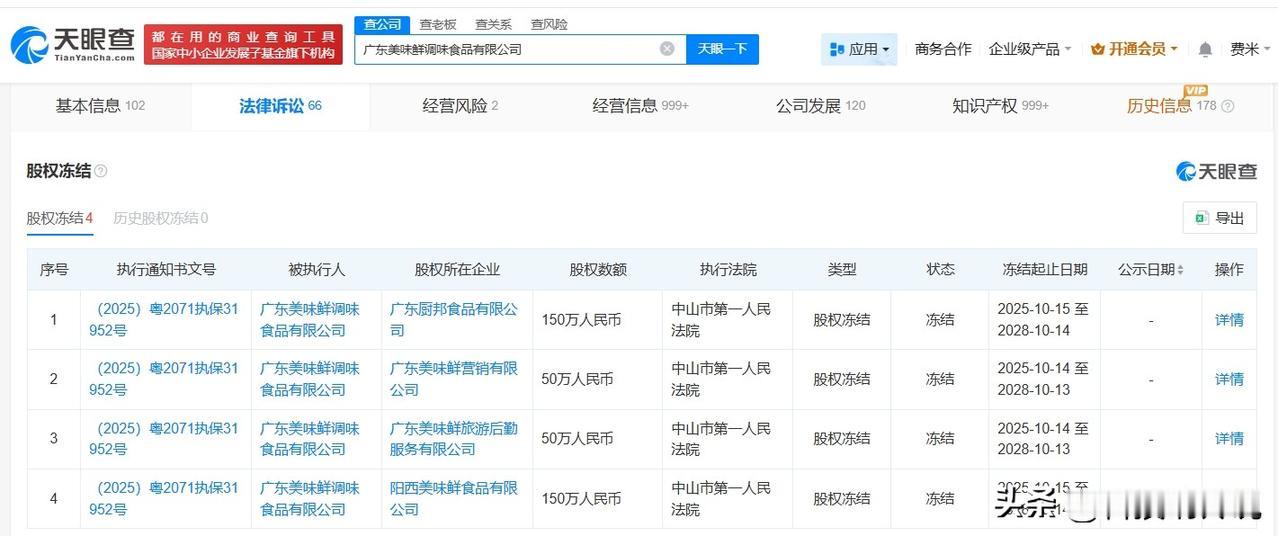Click row 3 date 2025-10-14 至 2028-10-13
Screen dimensions: 1278x536
(x=1043, y=439)
